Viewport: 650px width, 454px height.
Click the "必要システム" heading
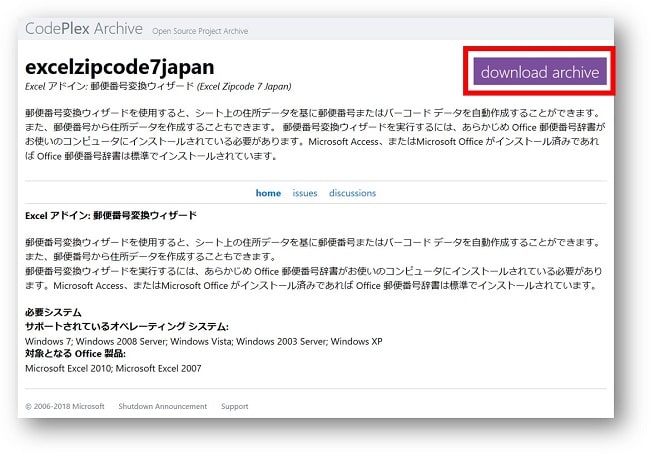point(53,312)
